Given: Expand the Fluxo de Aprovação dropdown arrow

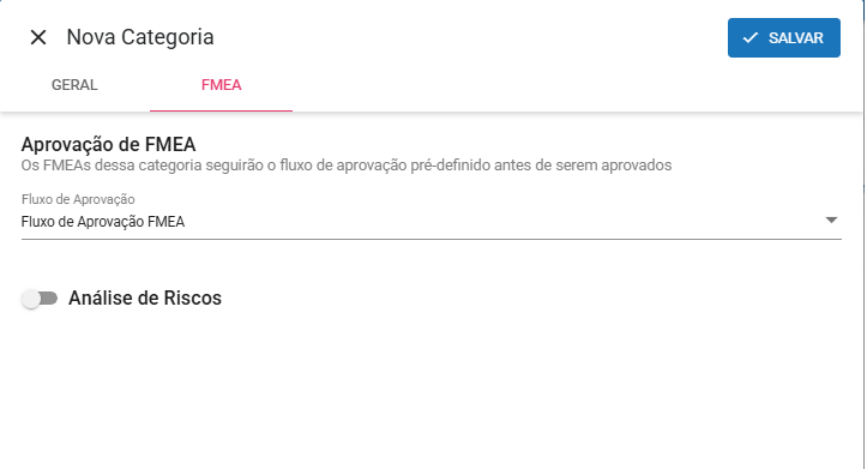Looking at the screenshot, I should point(831,221).
